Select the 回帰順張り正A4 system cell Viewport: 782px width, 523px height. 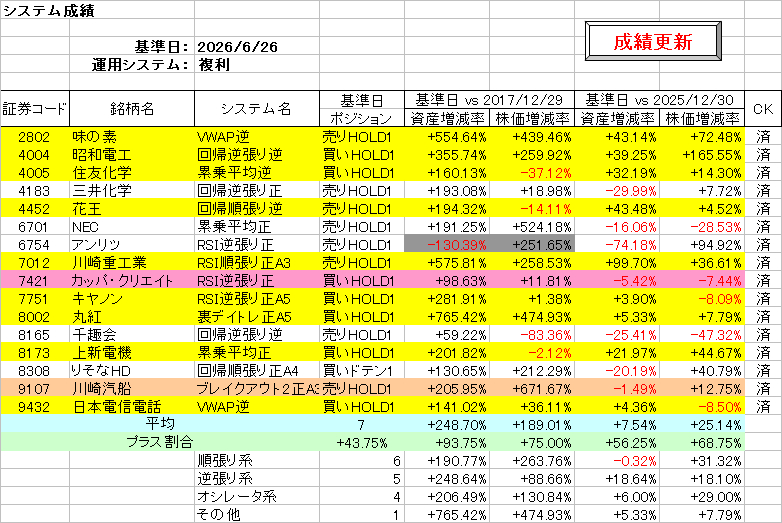257,370
